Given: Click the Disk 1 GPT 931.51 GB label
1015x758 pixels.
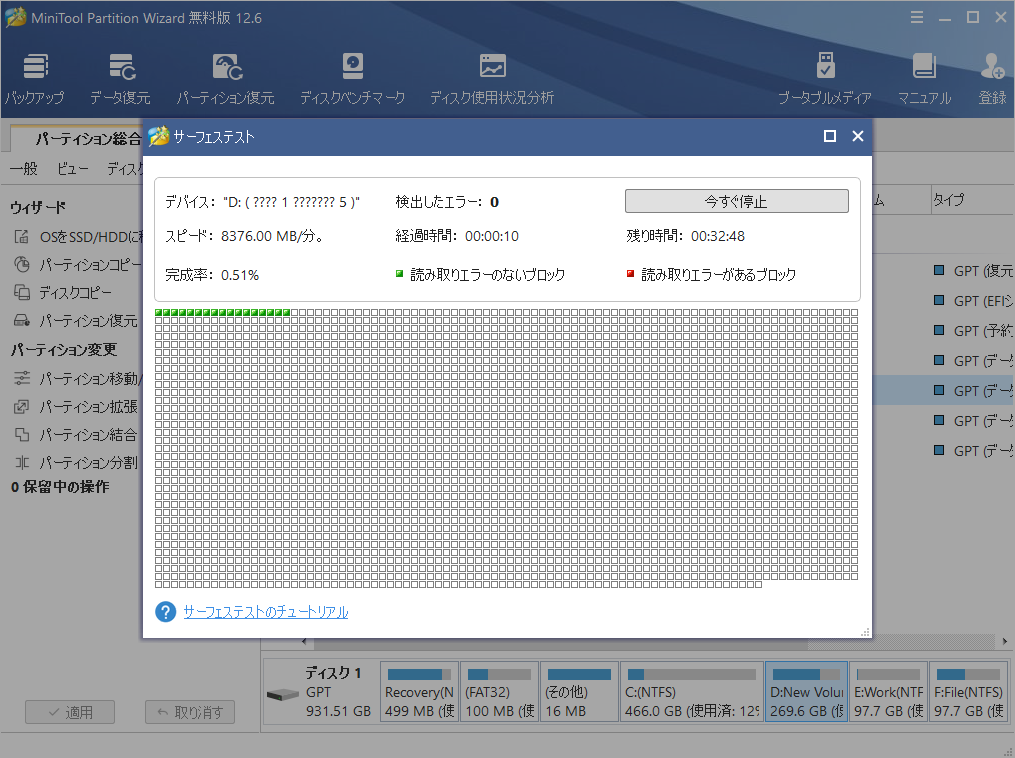Looking at the screenshot, I should click(x=338, y=692).
